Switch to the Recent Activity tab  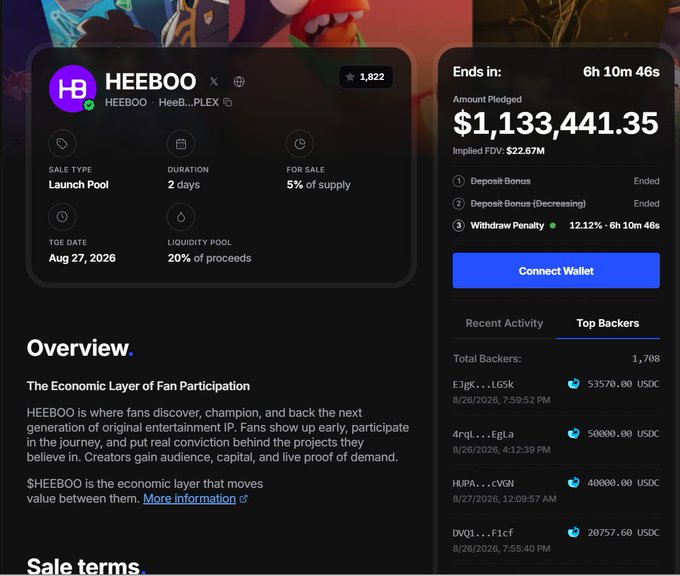click(504, 323)
